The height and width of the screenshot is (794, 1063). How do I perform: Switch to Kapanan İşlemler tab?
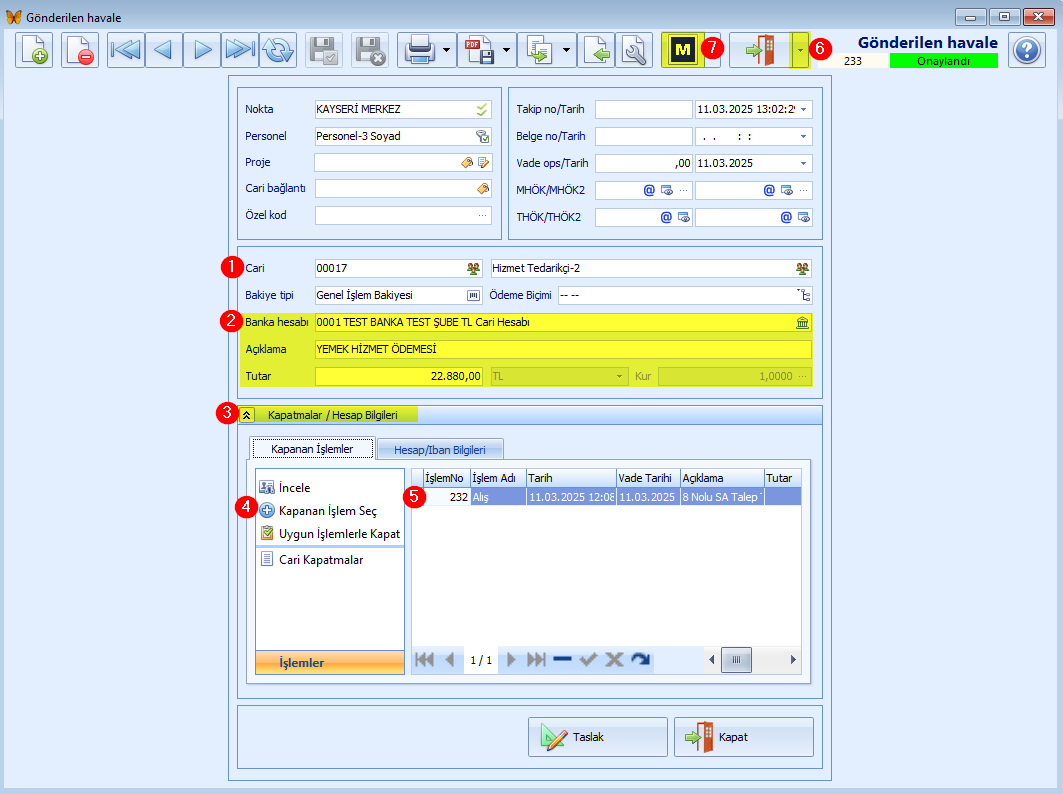[312, 449]
